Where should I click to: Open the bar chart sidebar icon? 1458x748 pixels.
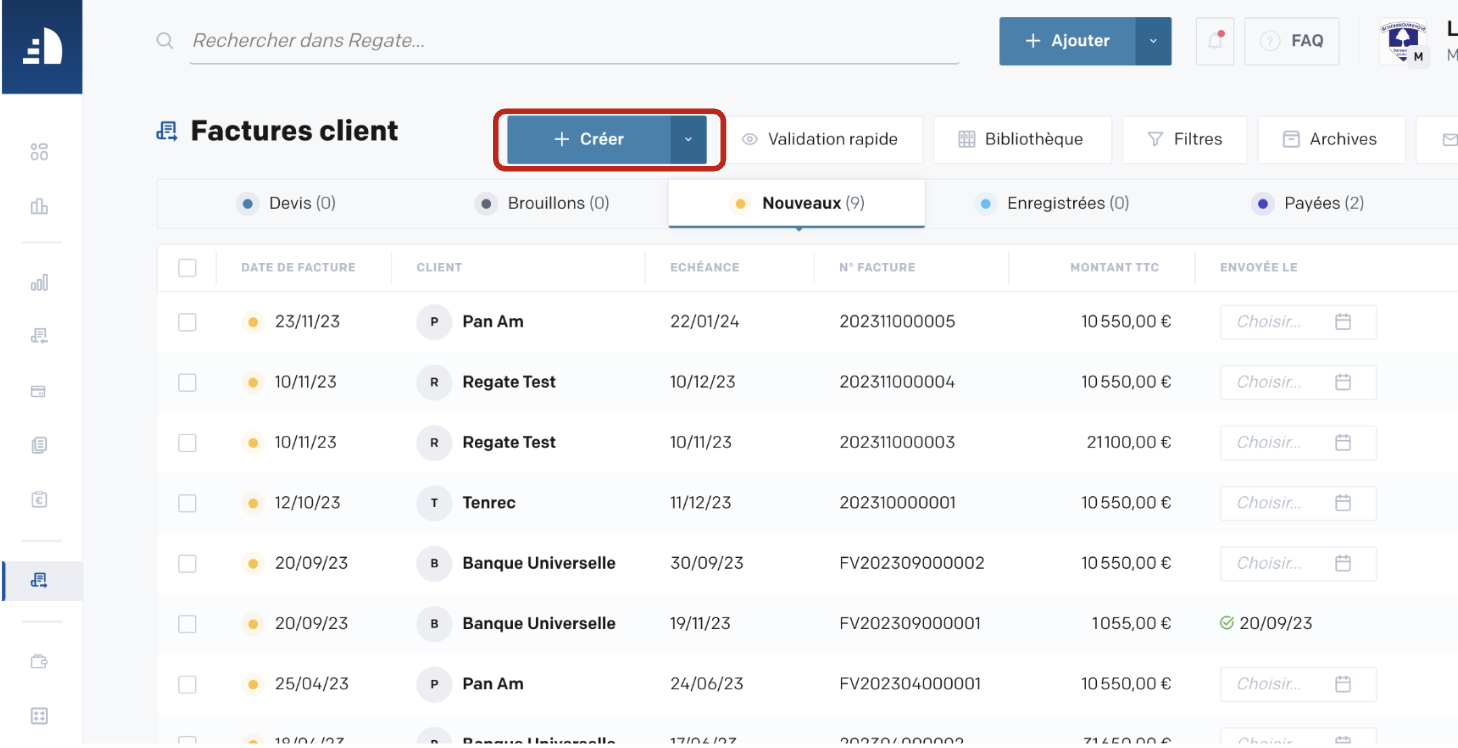click(x=39, y=283)
